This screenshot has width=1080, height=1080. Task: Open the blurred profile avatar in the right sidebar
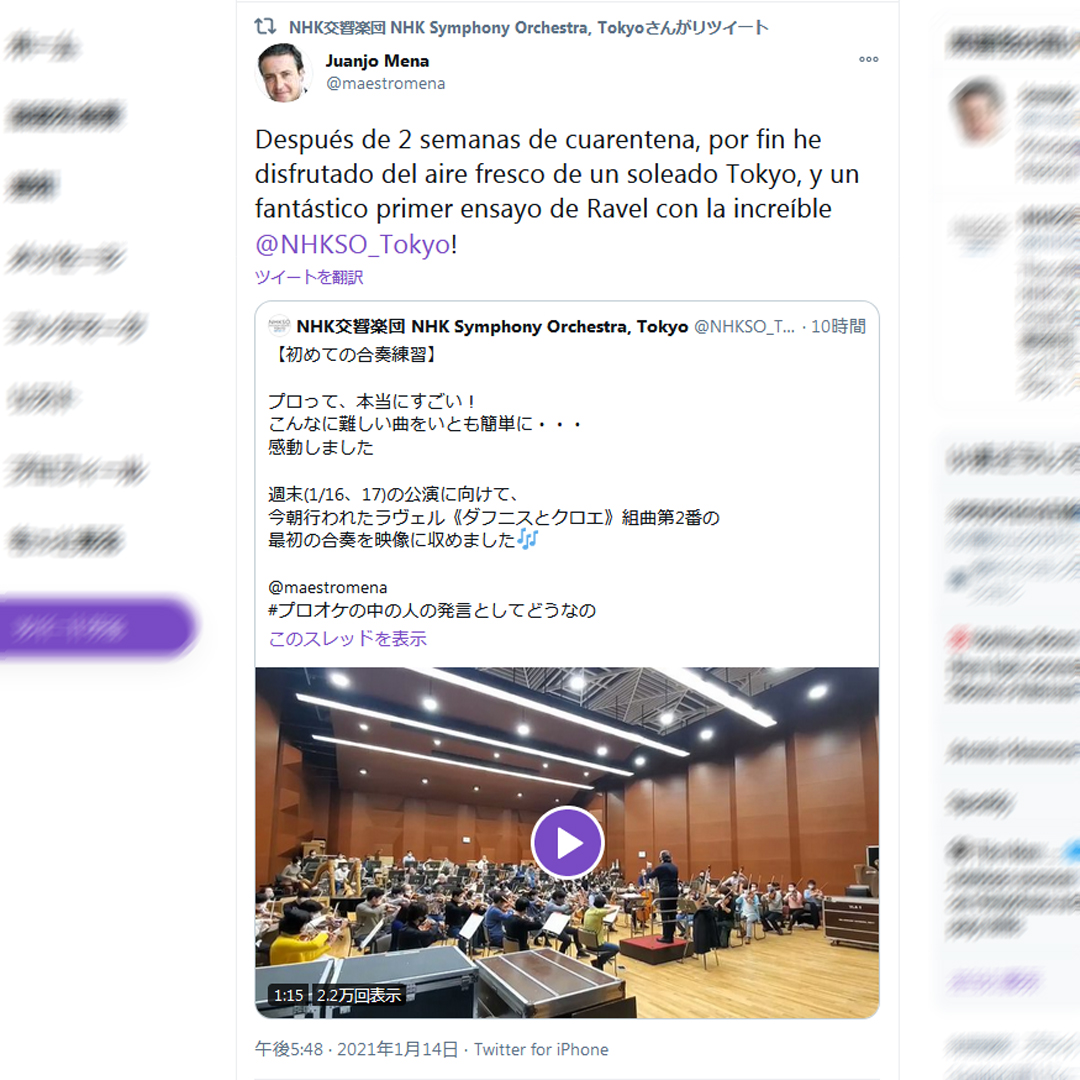click(x=977, y=110)
